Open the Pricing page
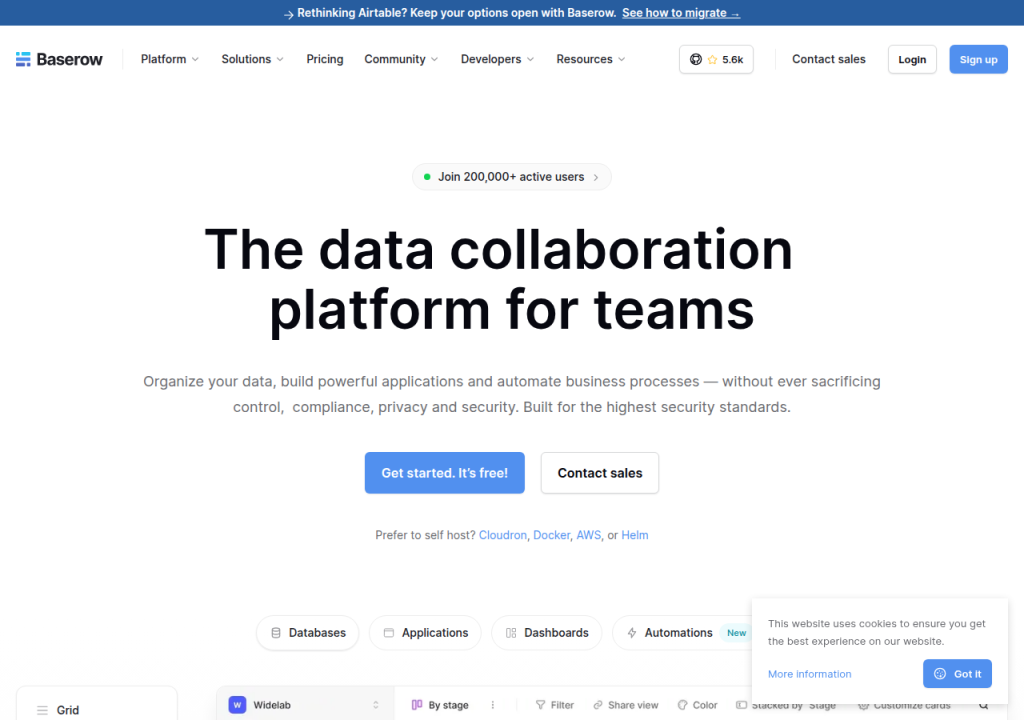1024x720 pixels. click(325, 59)
